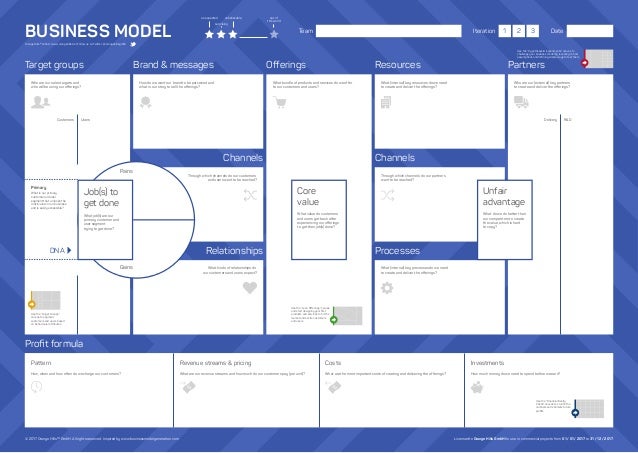
Task: Click the second white rating star
Action: [221, 34]
